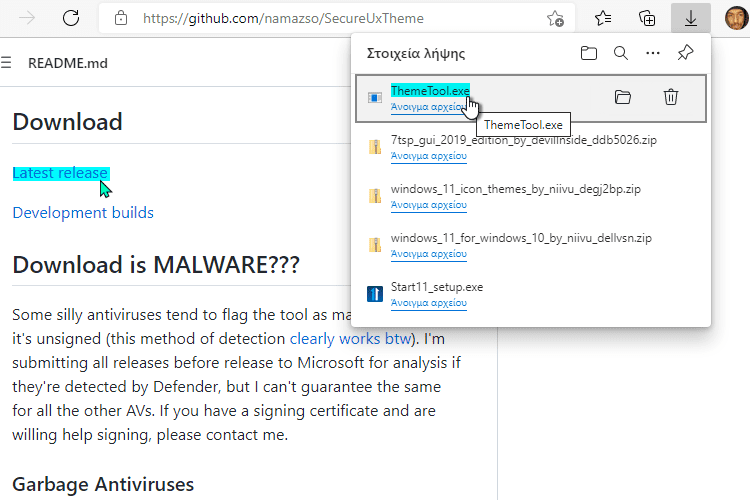Show ThemeTool.exe in folder

click(623, 97)
